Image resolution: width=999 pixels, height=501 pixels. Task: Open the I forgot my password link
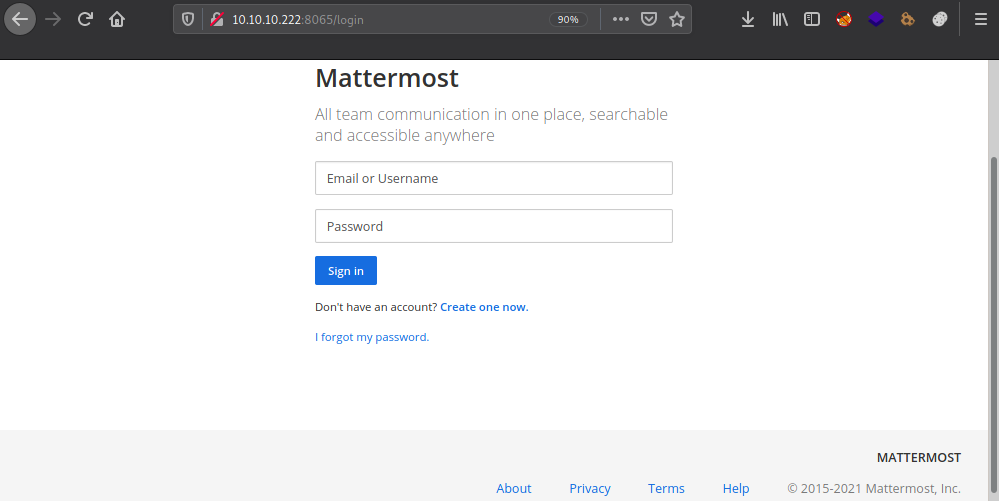(x=372, y=337)
